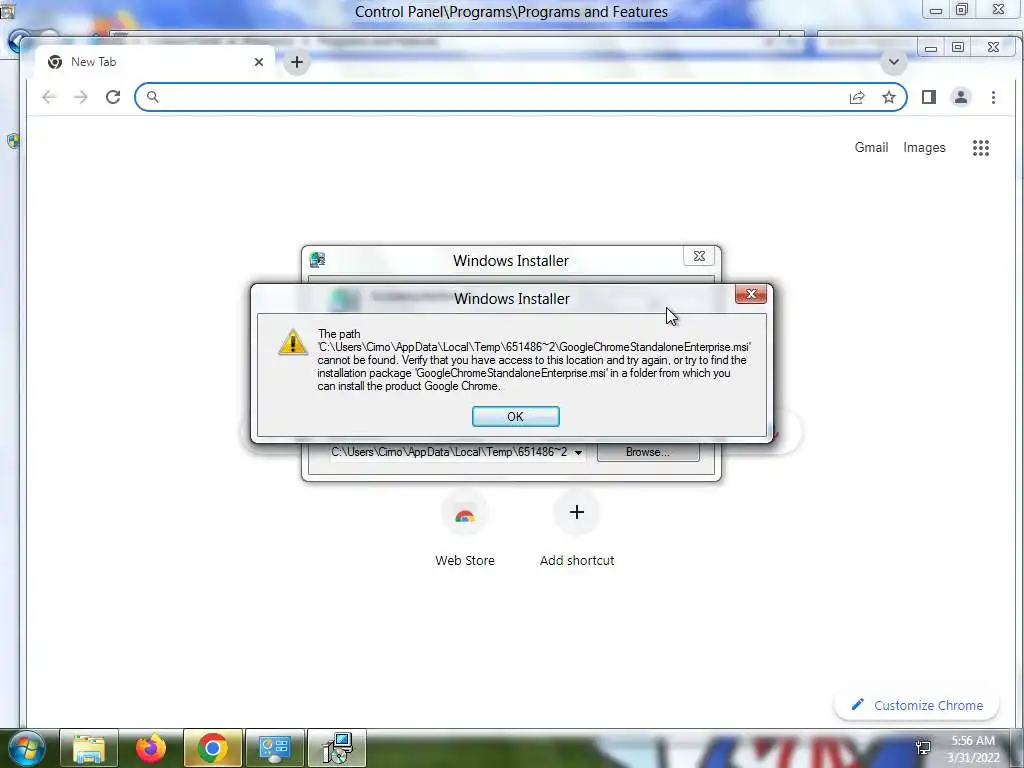The image size is (1024, 768).
Task: Open the Google apps grid
Action: 980,148
